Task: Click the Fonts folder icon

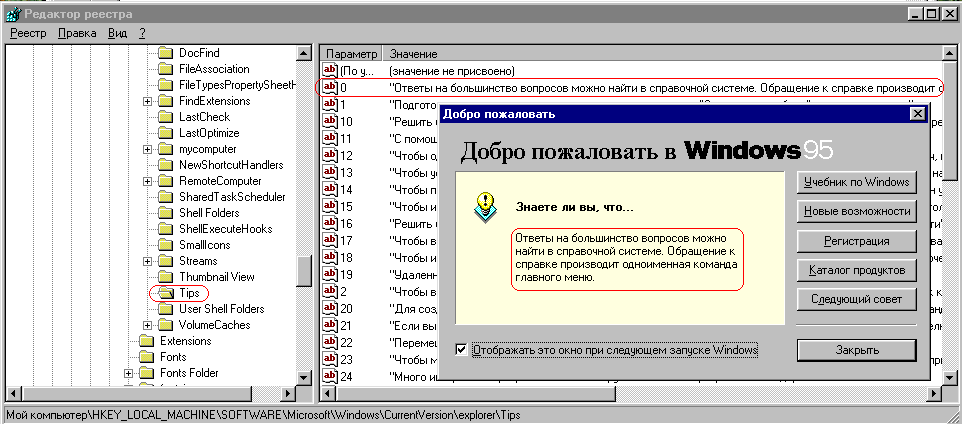Action: pyautogui.click(x=146, y=357)
